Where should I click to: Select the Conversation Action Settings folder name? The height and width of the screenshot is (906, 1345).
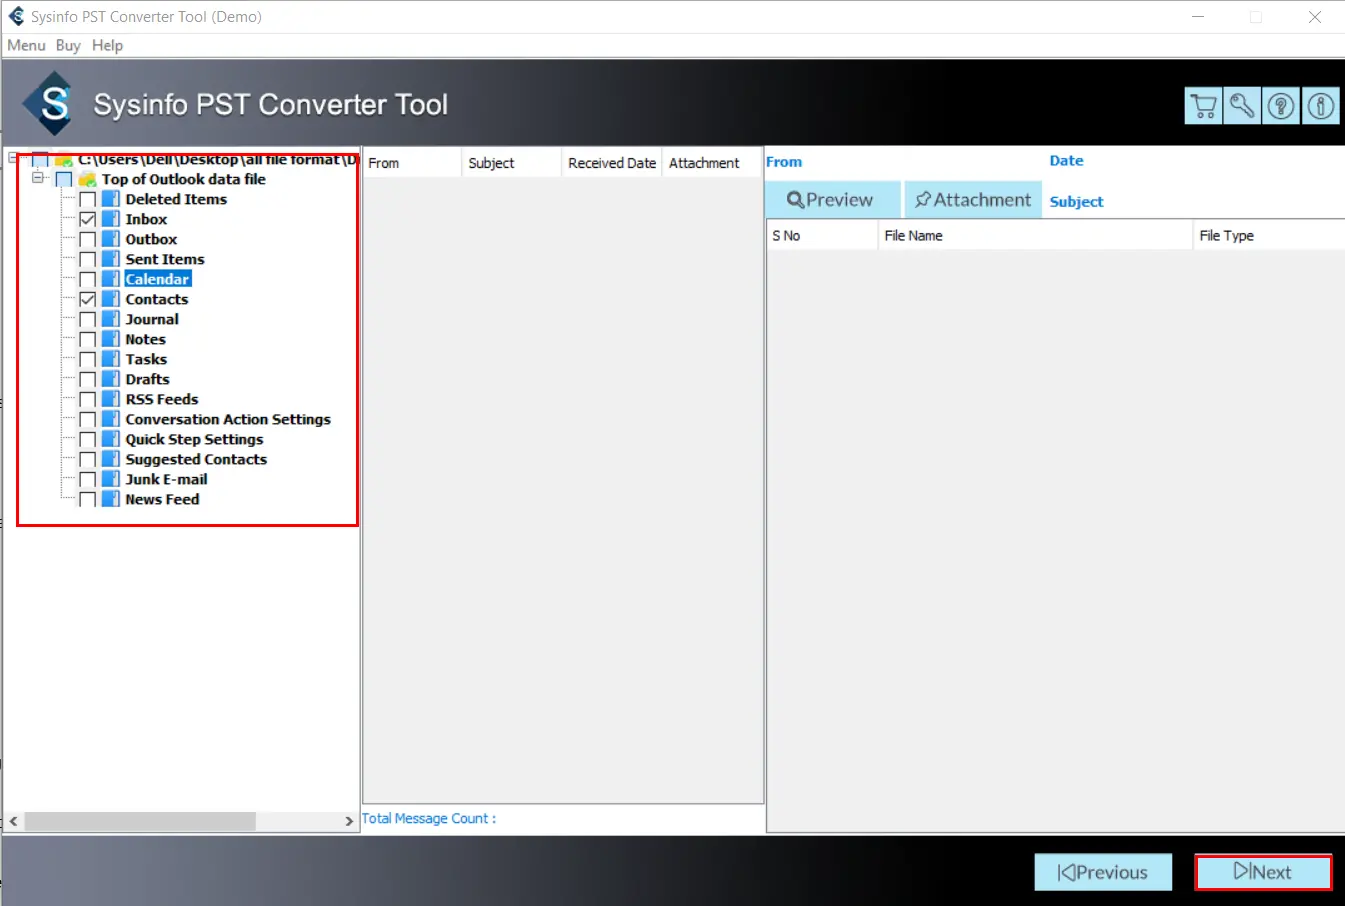point(228,419)
